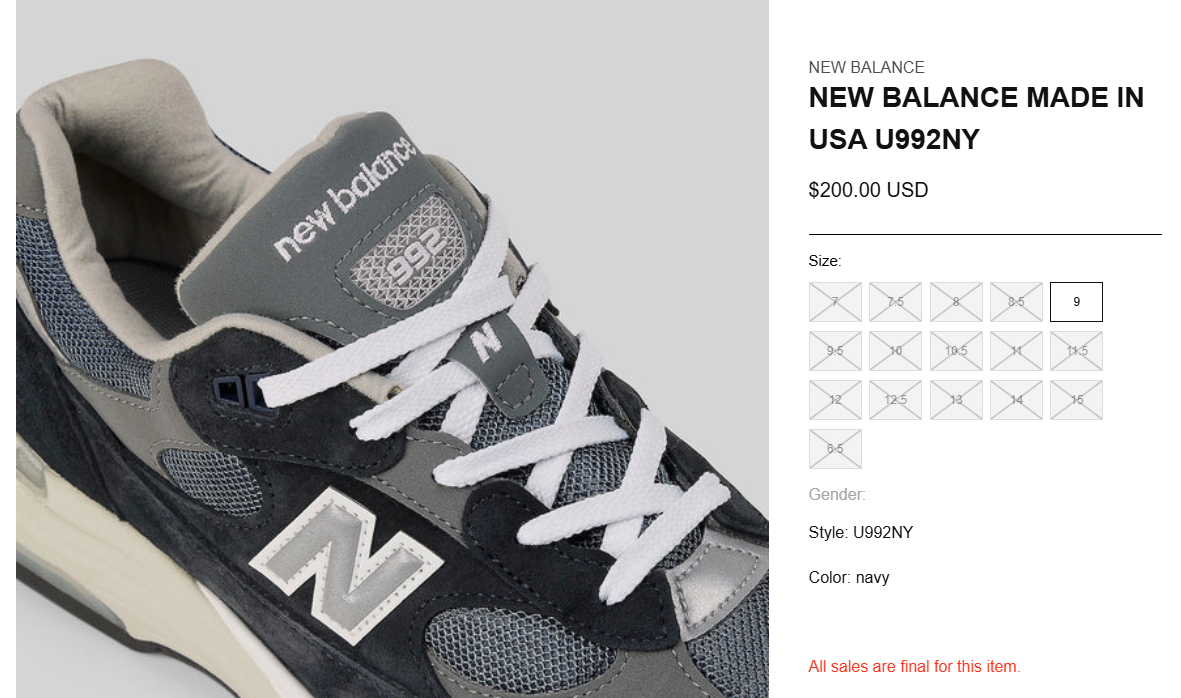Pick the size 6.5 box

[x=835, y=449]
